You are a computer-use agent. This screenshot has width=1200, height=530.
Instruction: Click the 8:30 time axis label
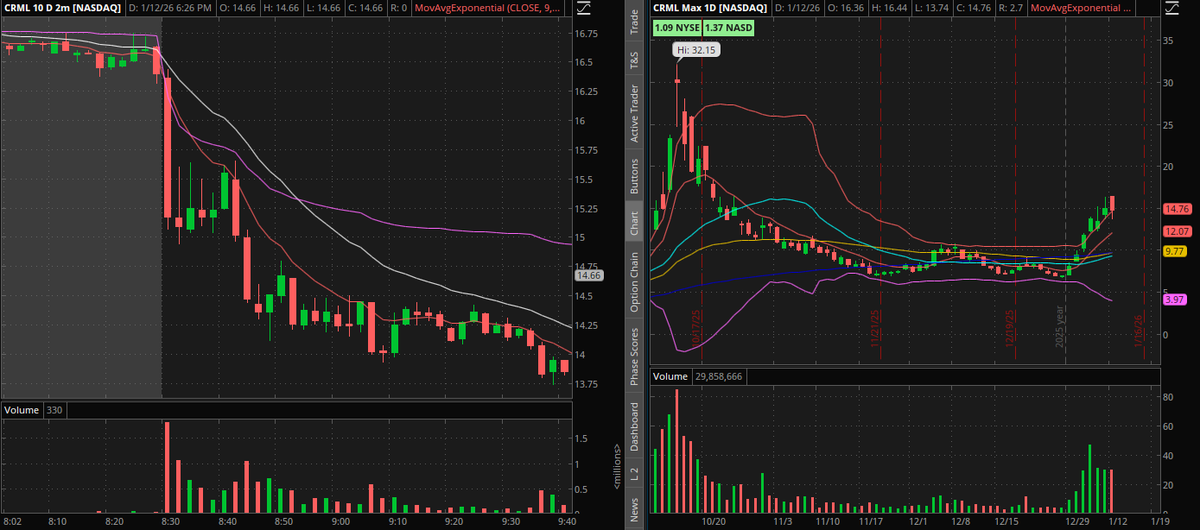tap(171, 521)
